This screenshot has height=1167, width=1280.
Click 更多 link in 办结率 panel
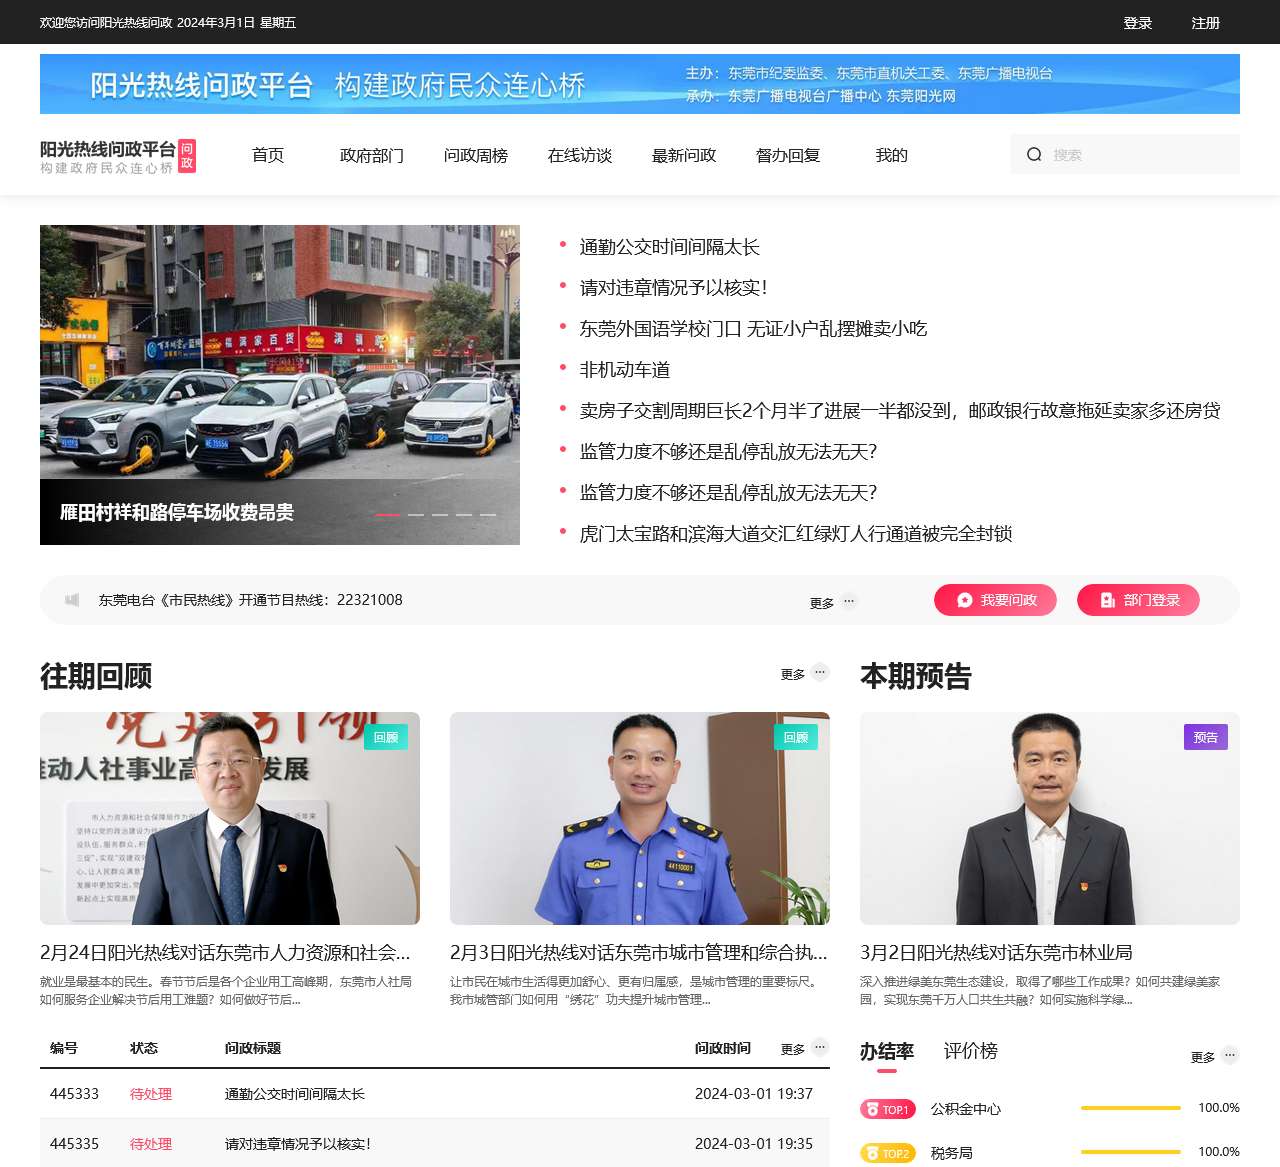tap(1203, 1057)
